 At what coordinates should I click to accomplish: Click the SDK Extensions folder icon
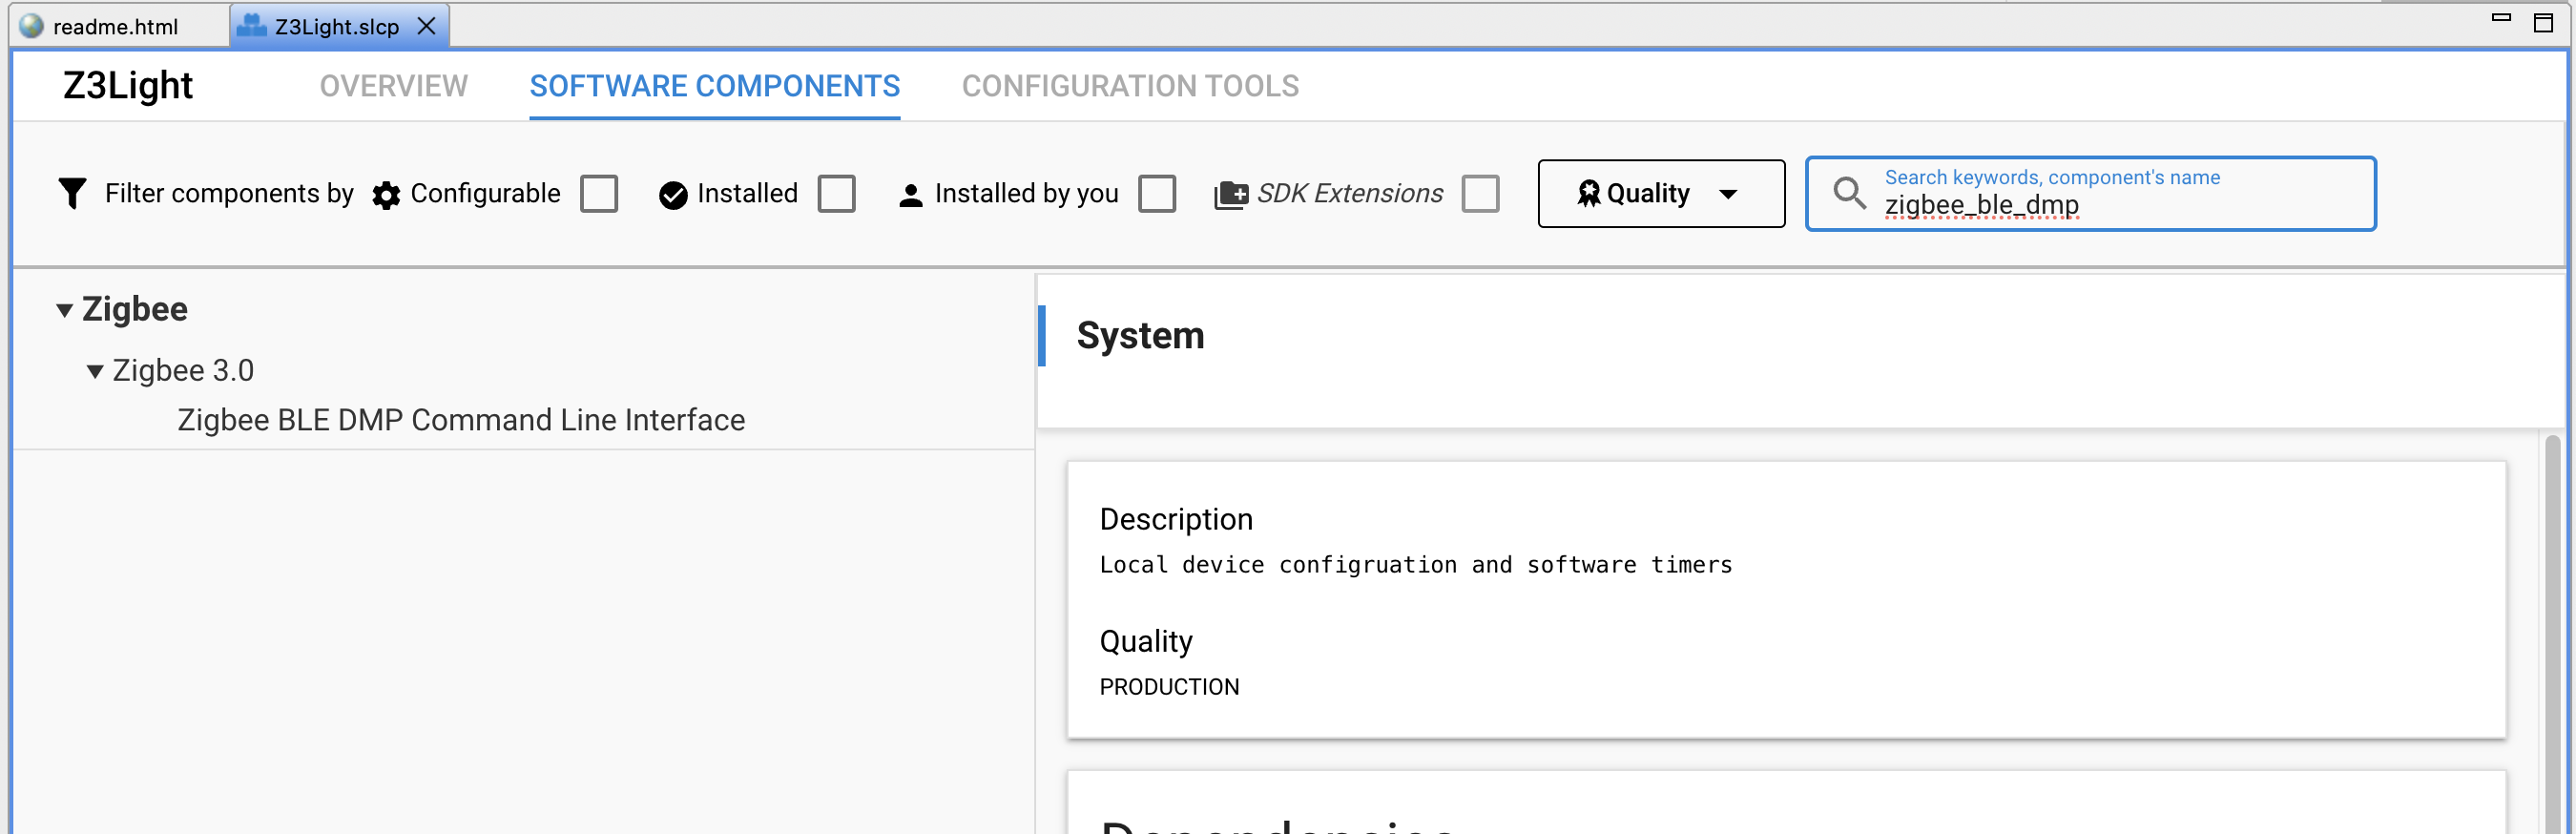pos(1231,195)
